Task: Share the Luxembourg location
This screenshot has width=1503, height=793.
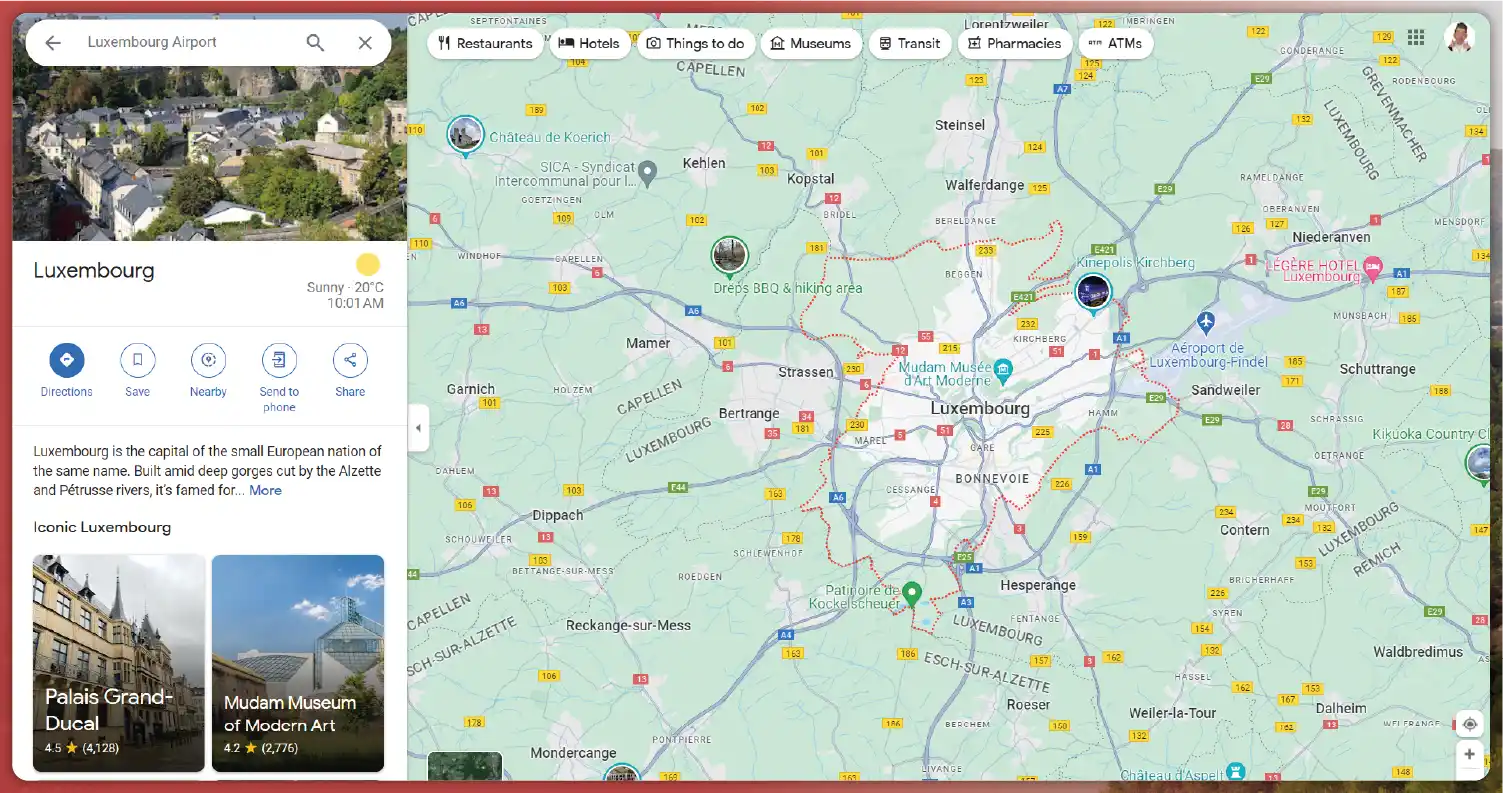Action: (x=350, y=370)
